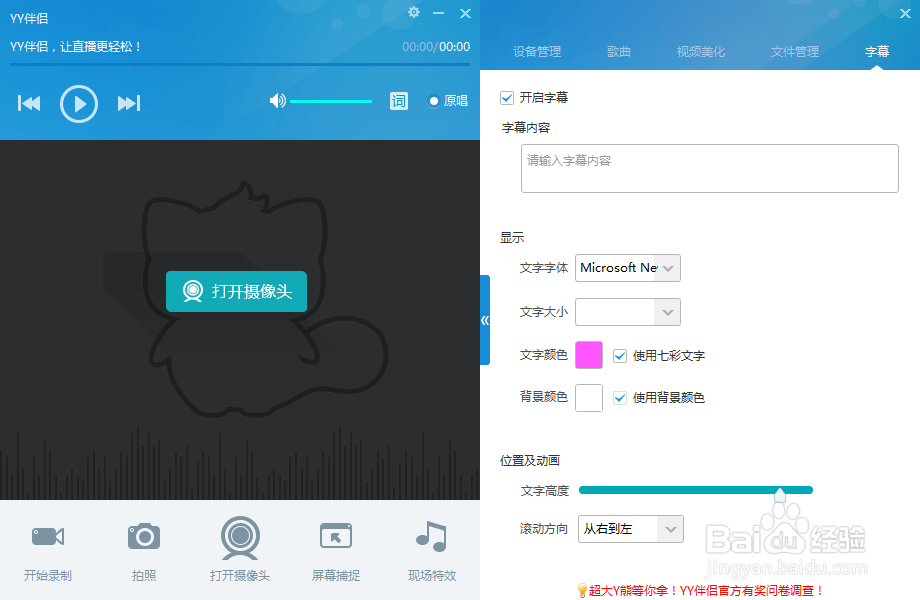
Task: Open 屏幕捕捉 screen capture
Action: click(x=336, y=550)
